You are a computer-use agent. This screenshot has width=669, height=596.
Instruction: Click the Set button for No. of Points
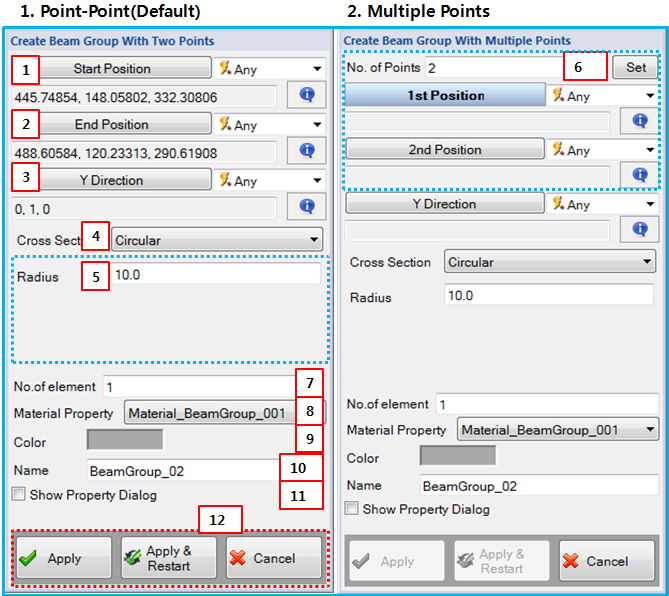point(635,67)
